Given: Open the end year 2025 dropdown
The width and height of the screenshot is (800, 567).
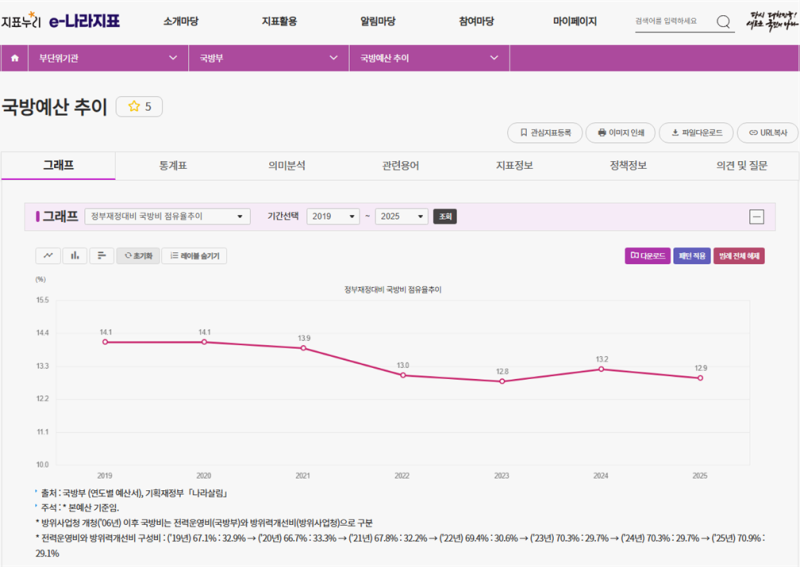Looking at the screenshot, I should click(402, 216).
